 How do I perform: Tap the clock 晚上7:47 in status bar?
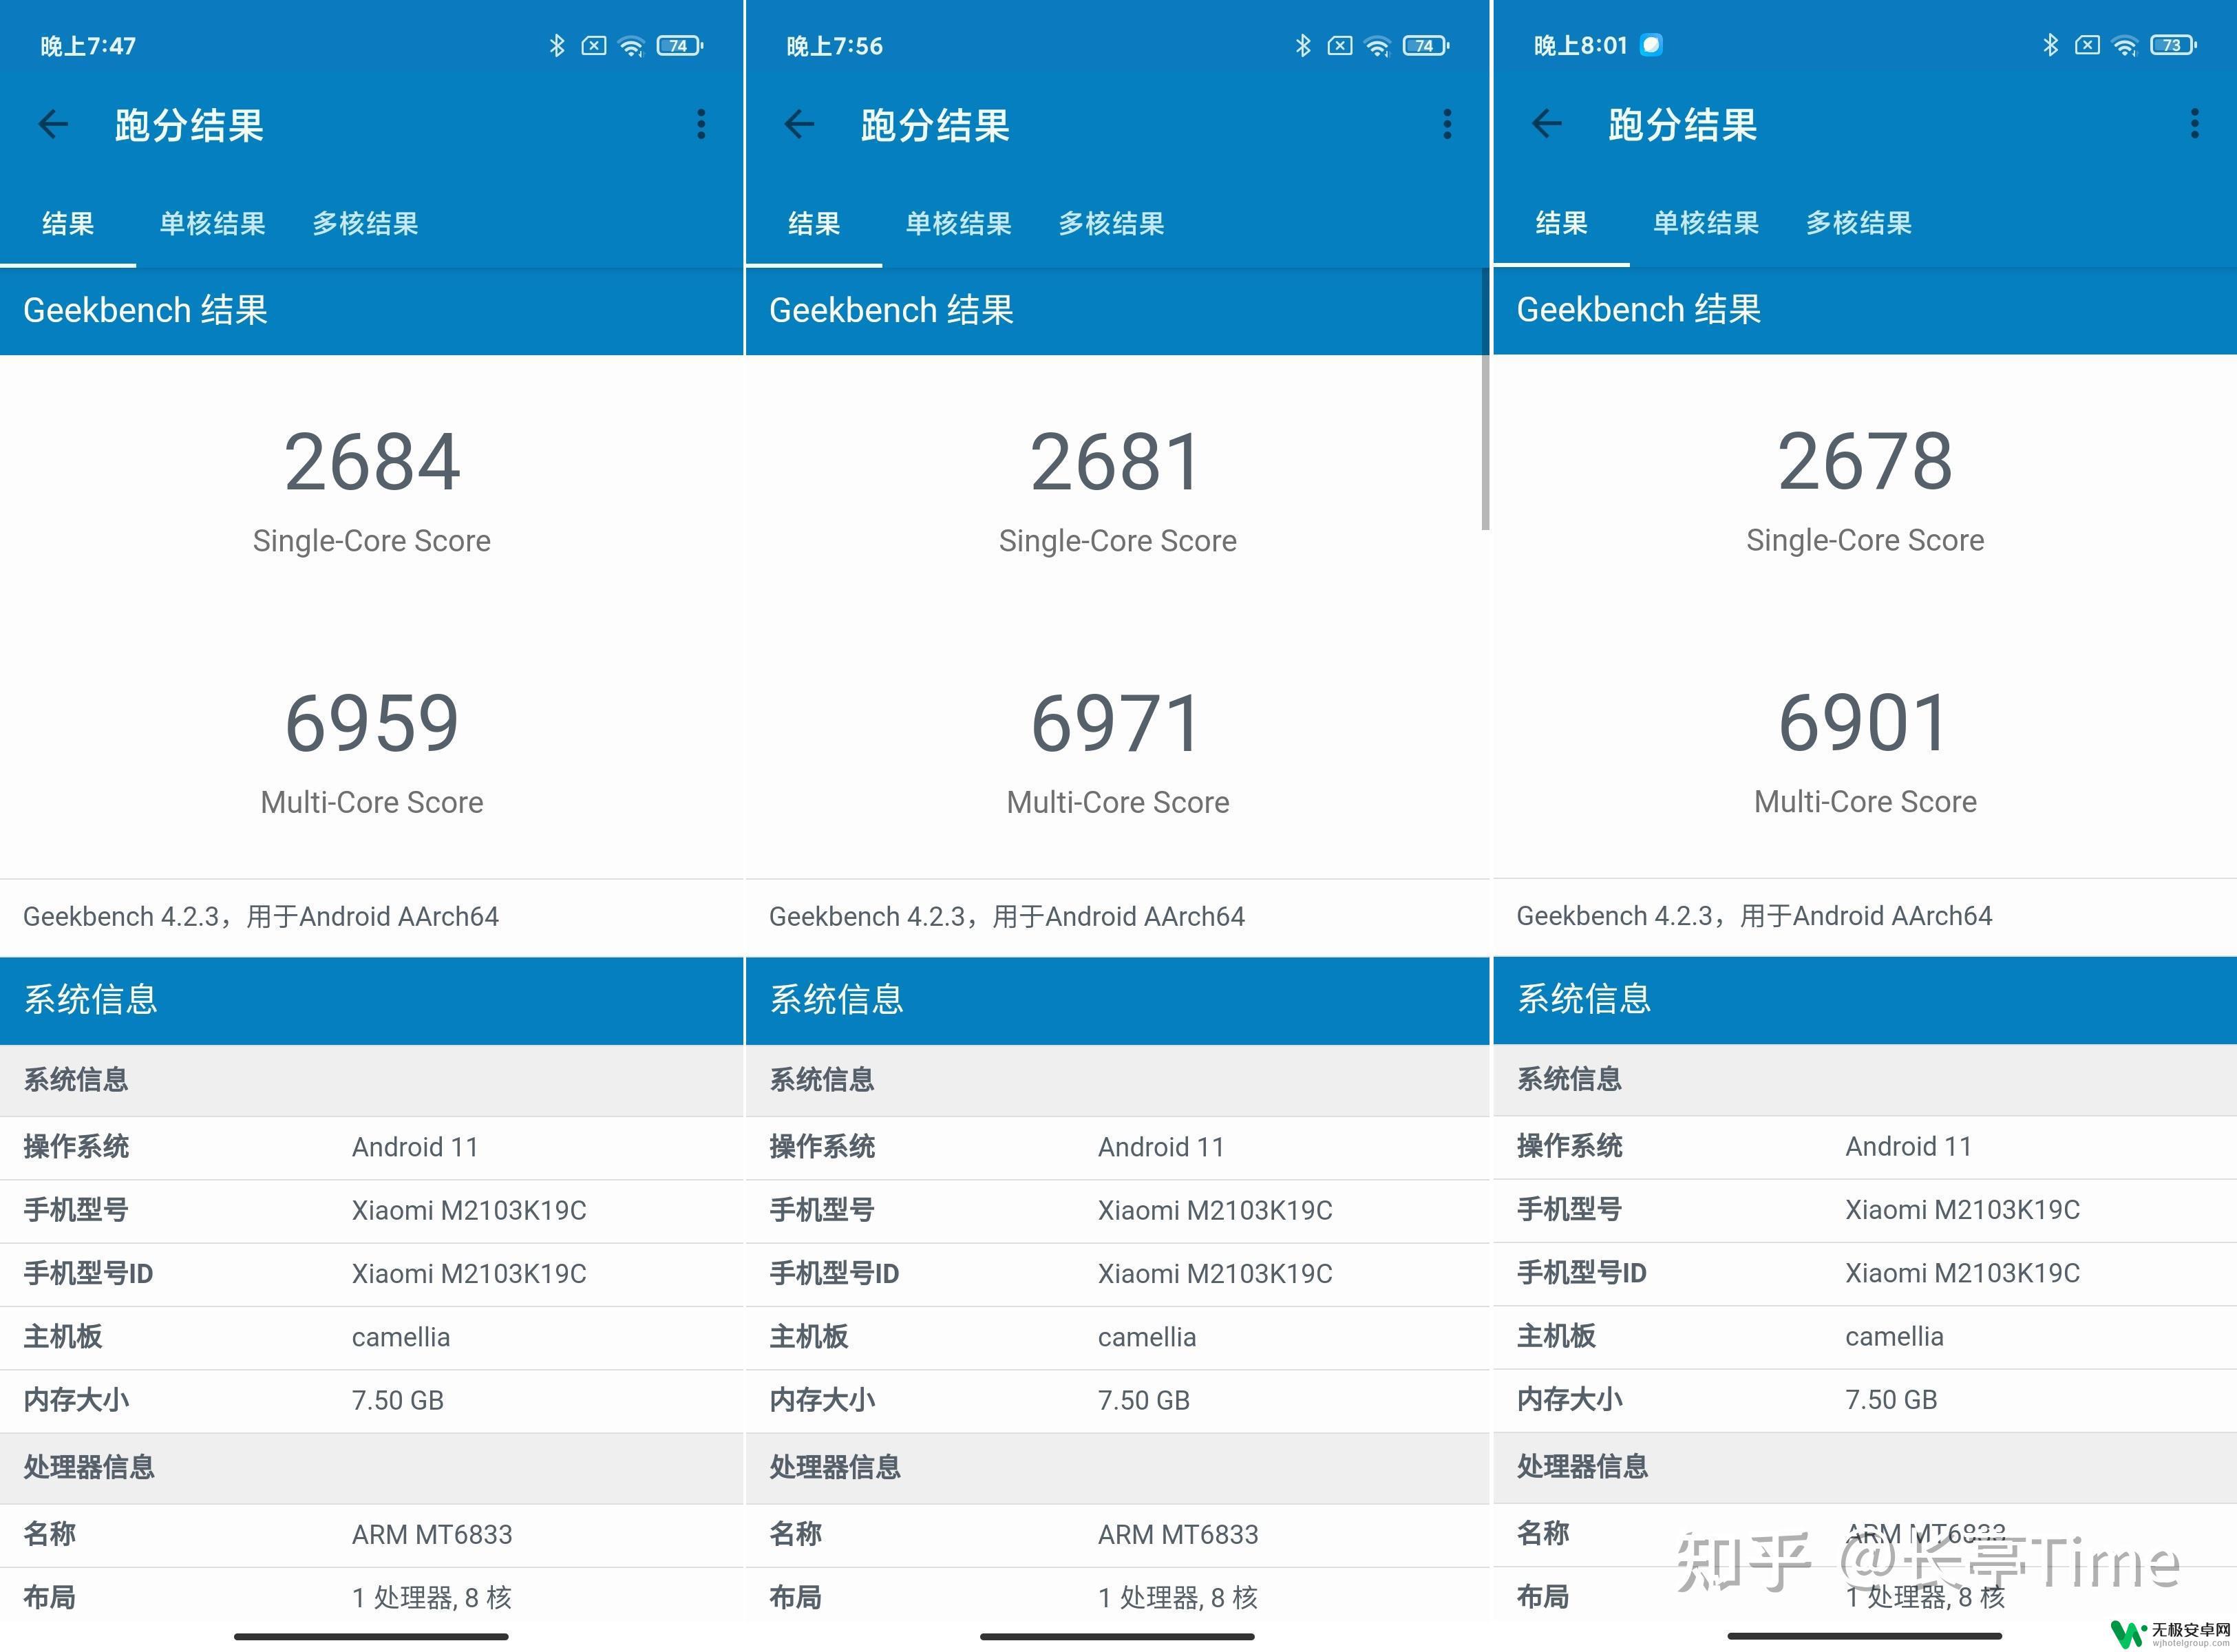click(x=88, y=46)
